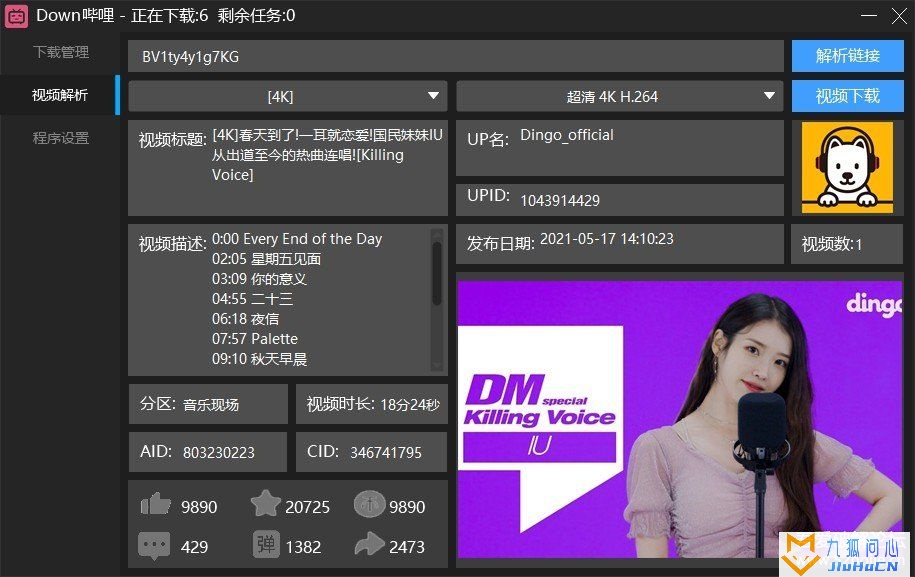Click the 视频下载 button
This screenshot has width=915, height=577.
click(847, 96)
